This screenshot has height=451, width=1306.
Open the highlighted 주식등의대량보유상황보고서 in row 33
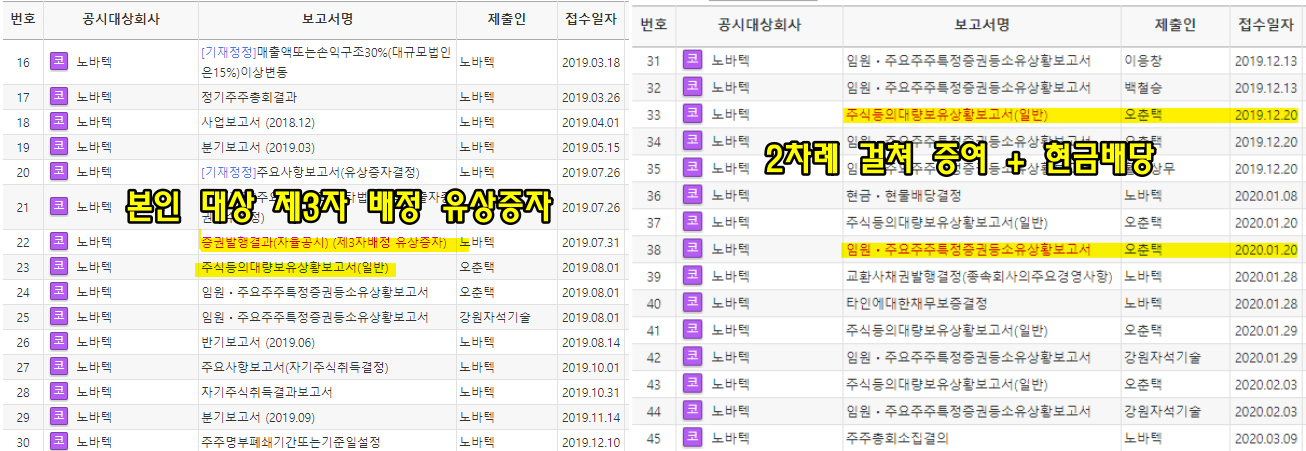[x=946, y=113]
